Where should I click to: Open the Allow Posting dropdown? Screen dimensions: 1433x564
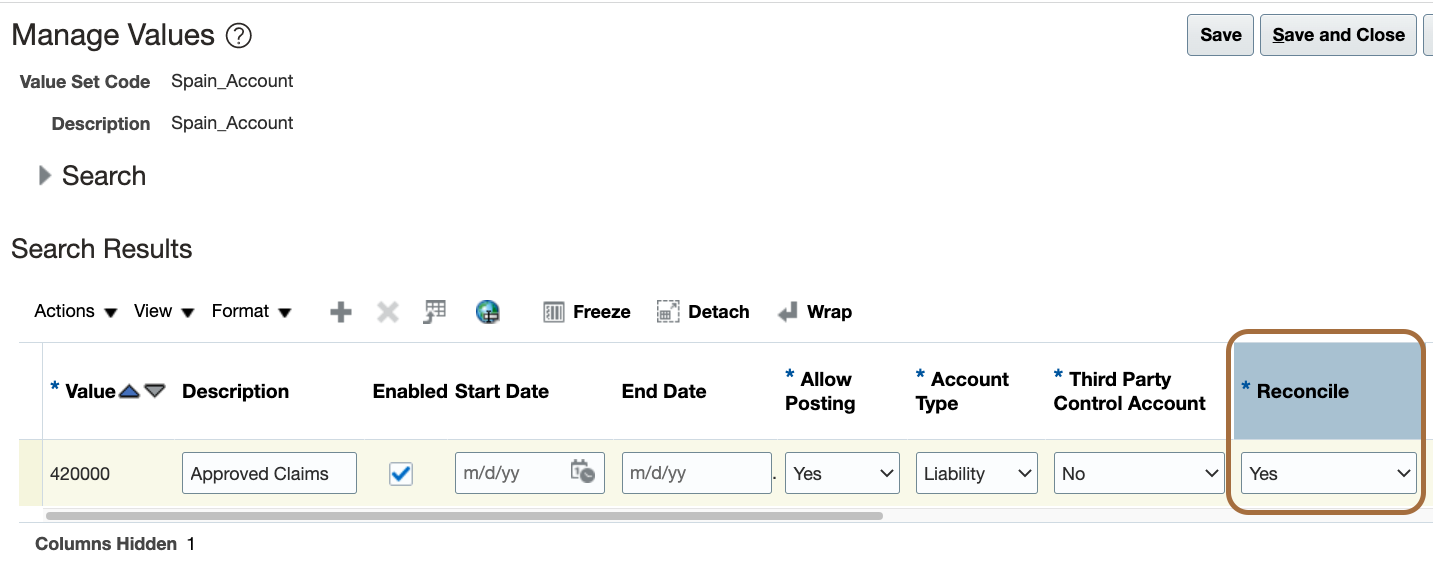[x=841, y=473]
